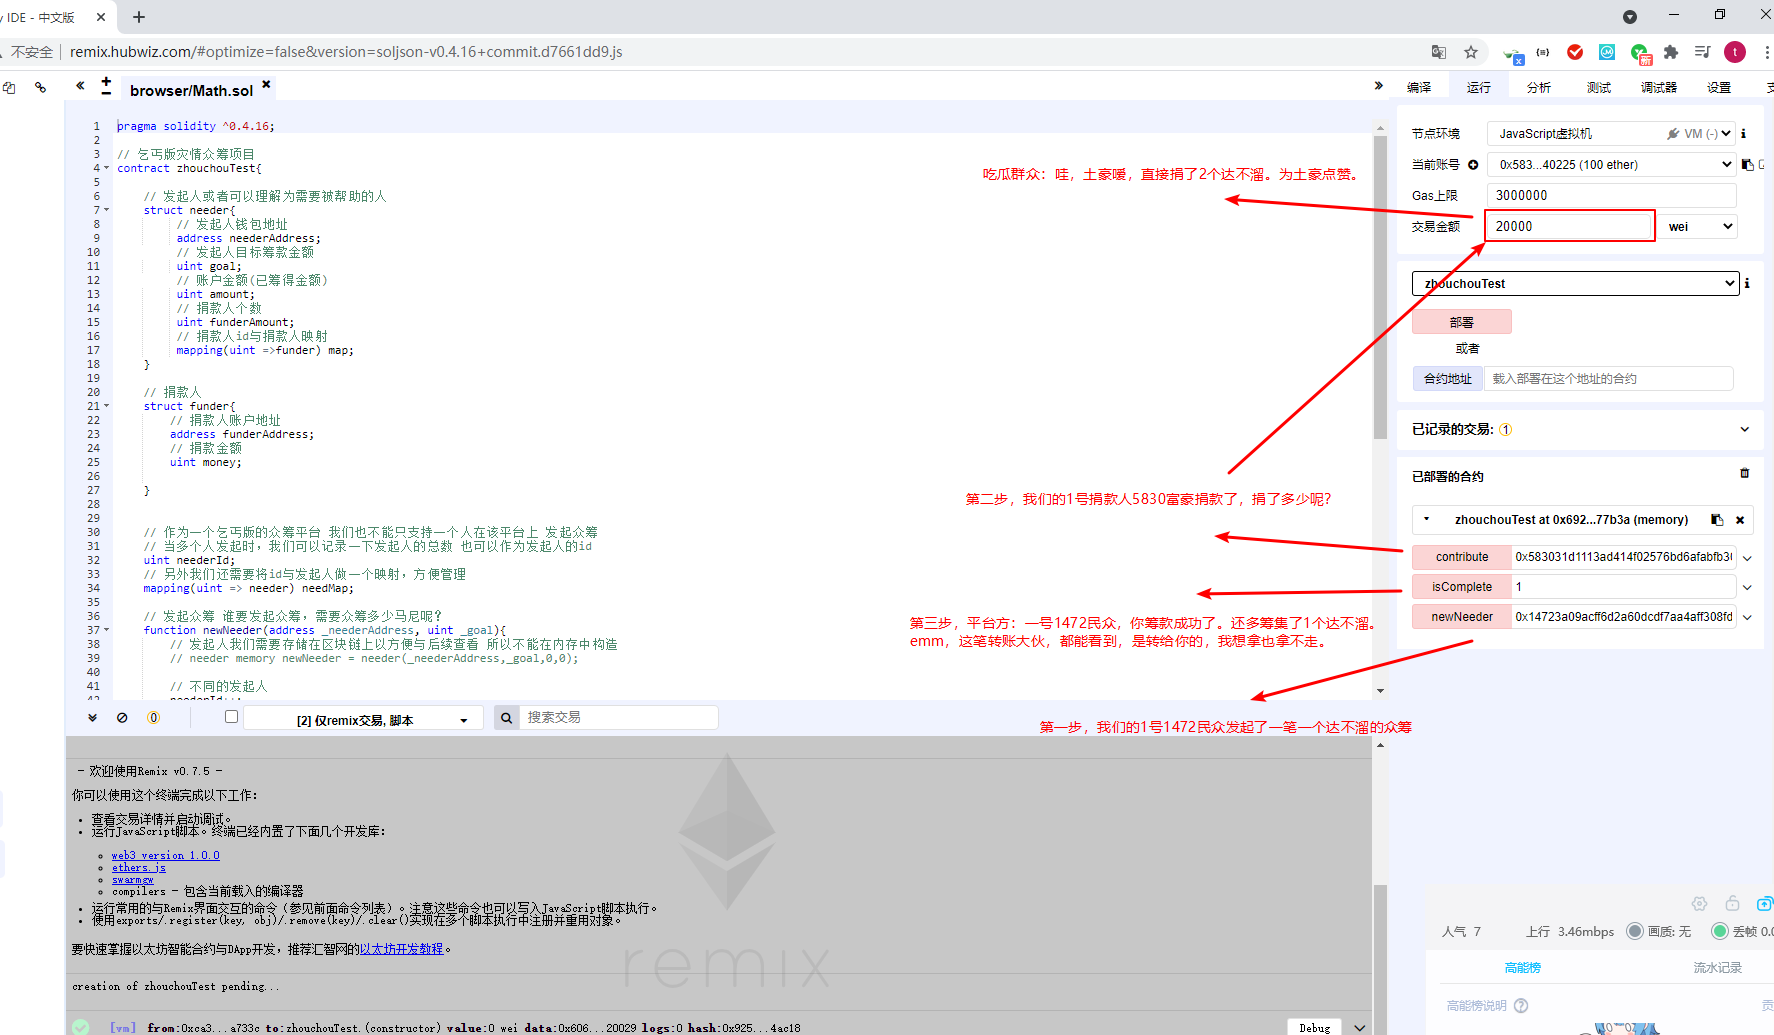Expand the recorded transactions section
Image resolution: width=1774 pixels, height=1035 pixels.
1745,429
